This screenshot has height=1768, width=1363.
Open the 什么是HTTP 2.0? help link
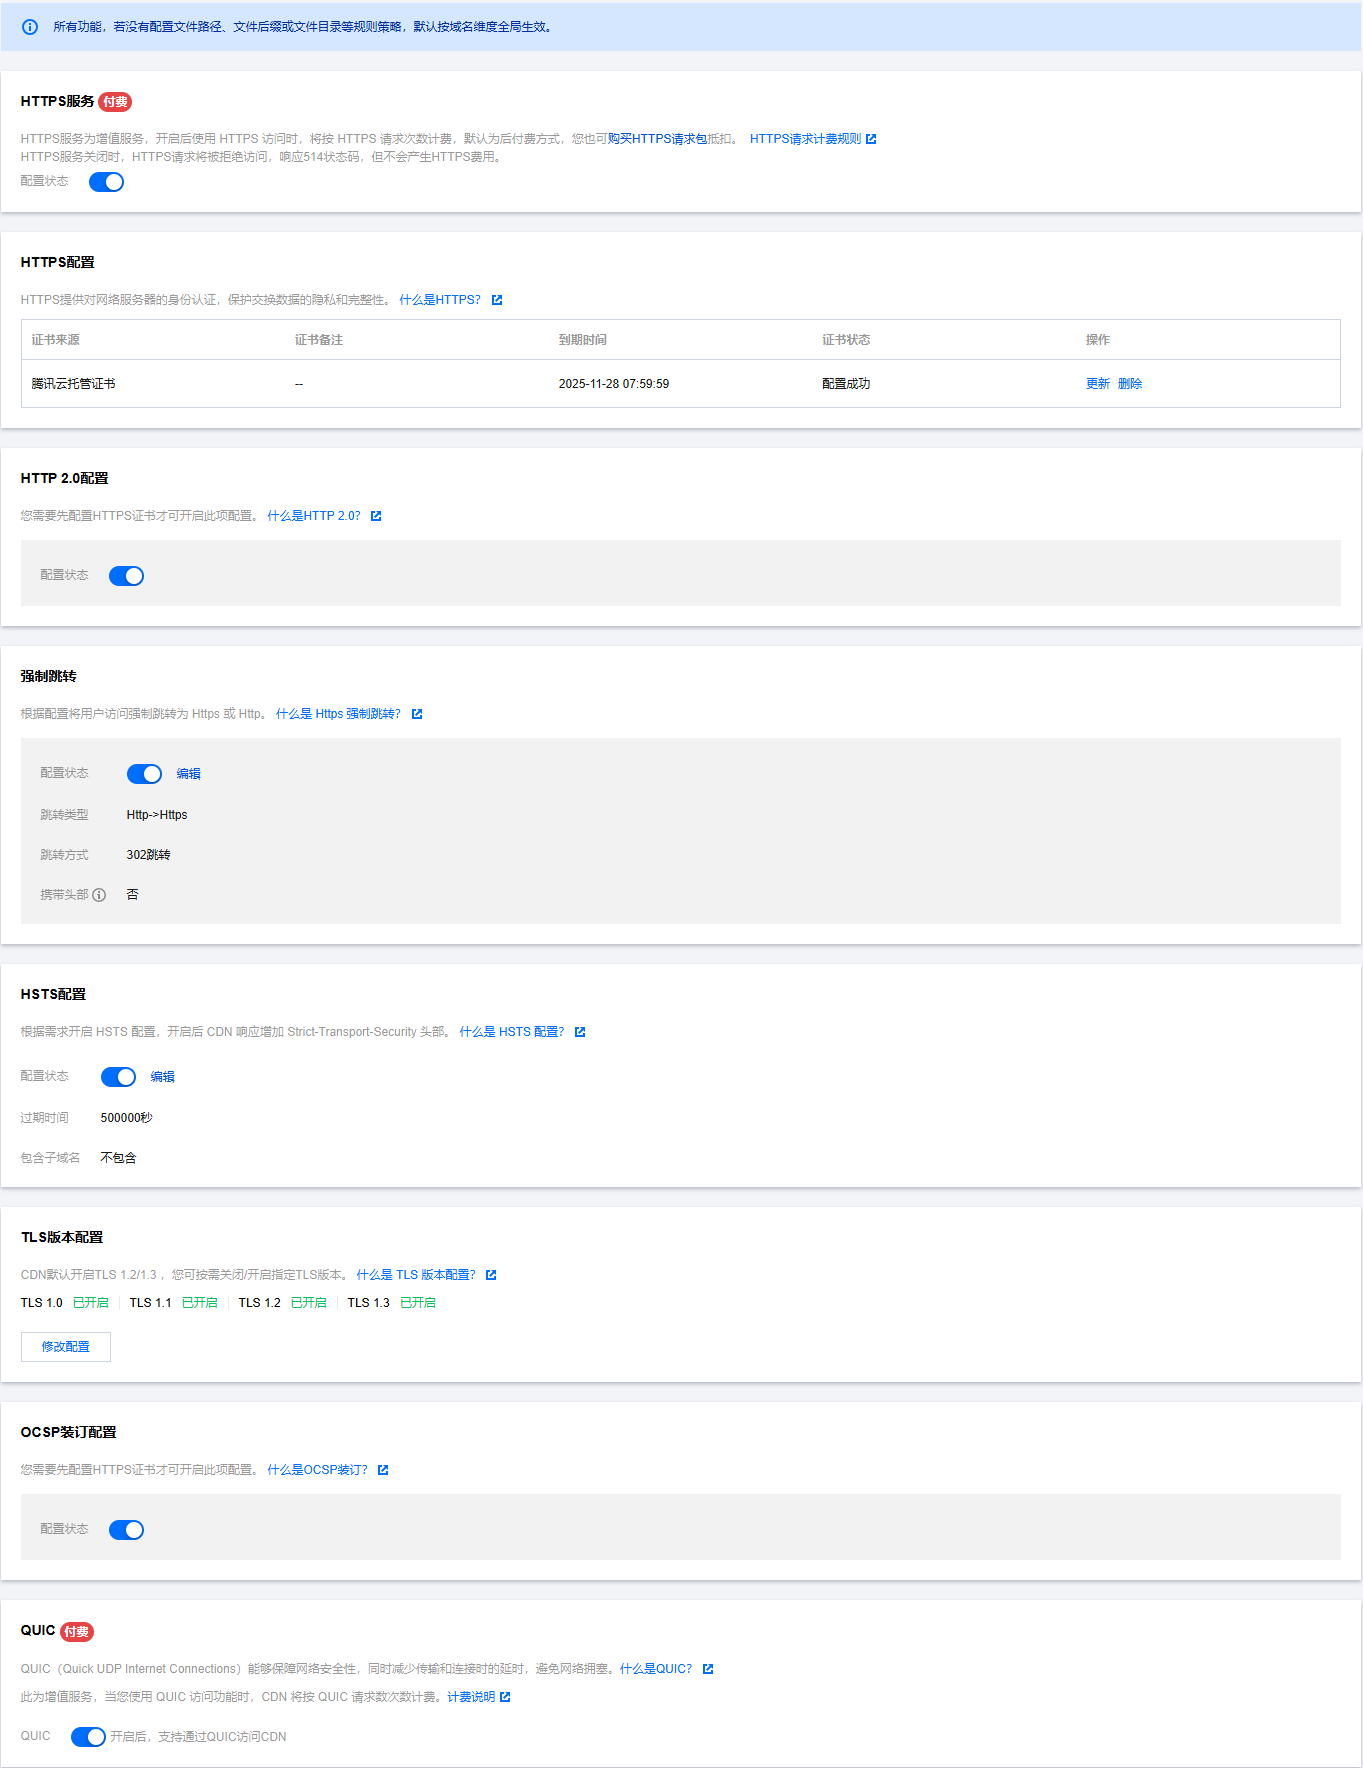coord(314,516)
